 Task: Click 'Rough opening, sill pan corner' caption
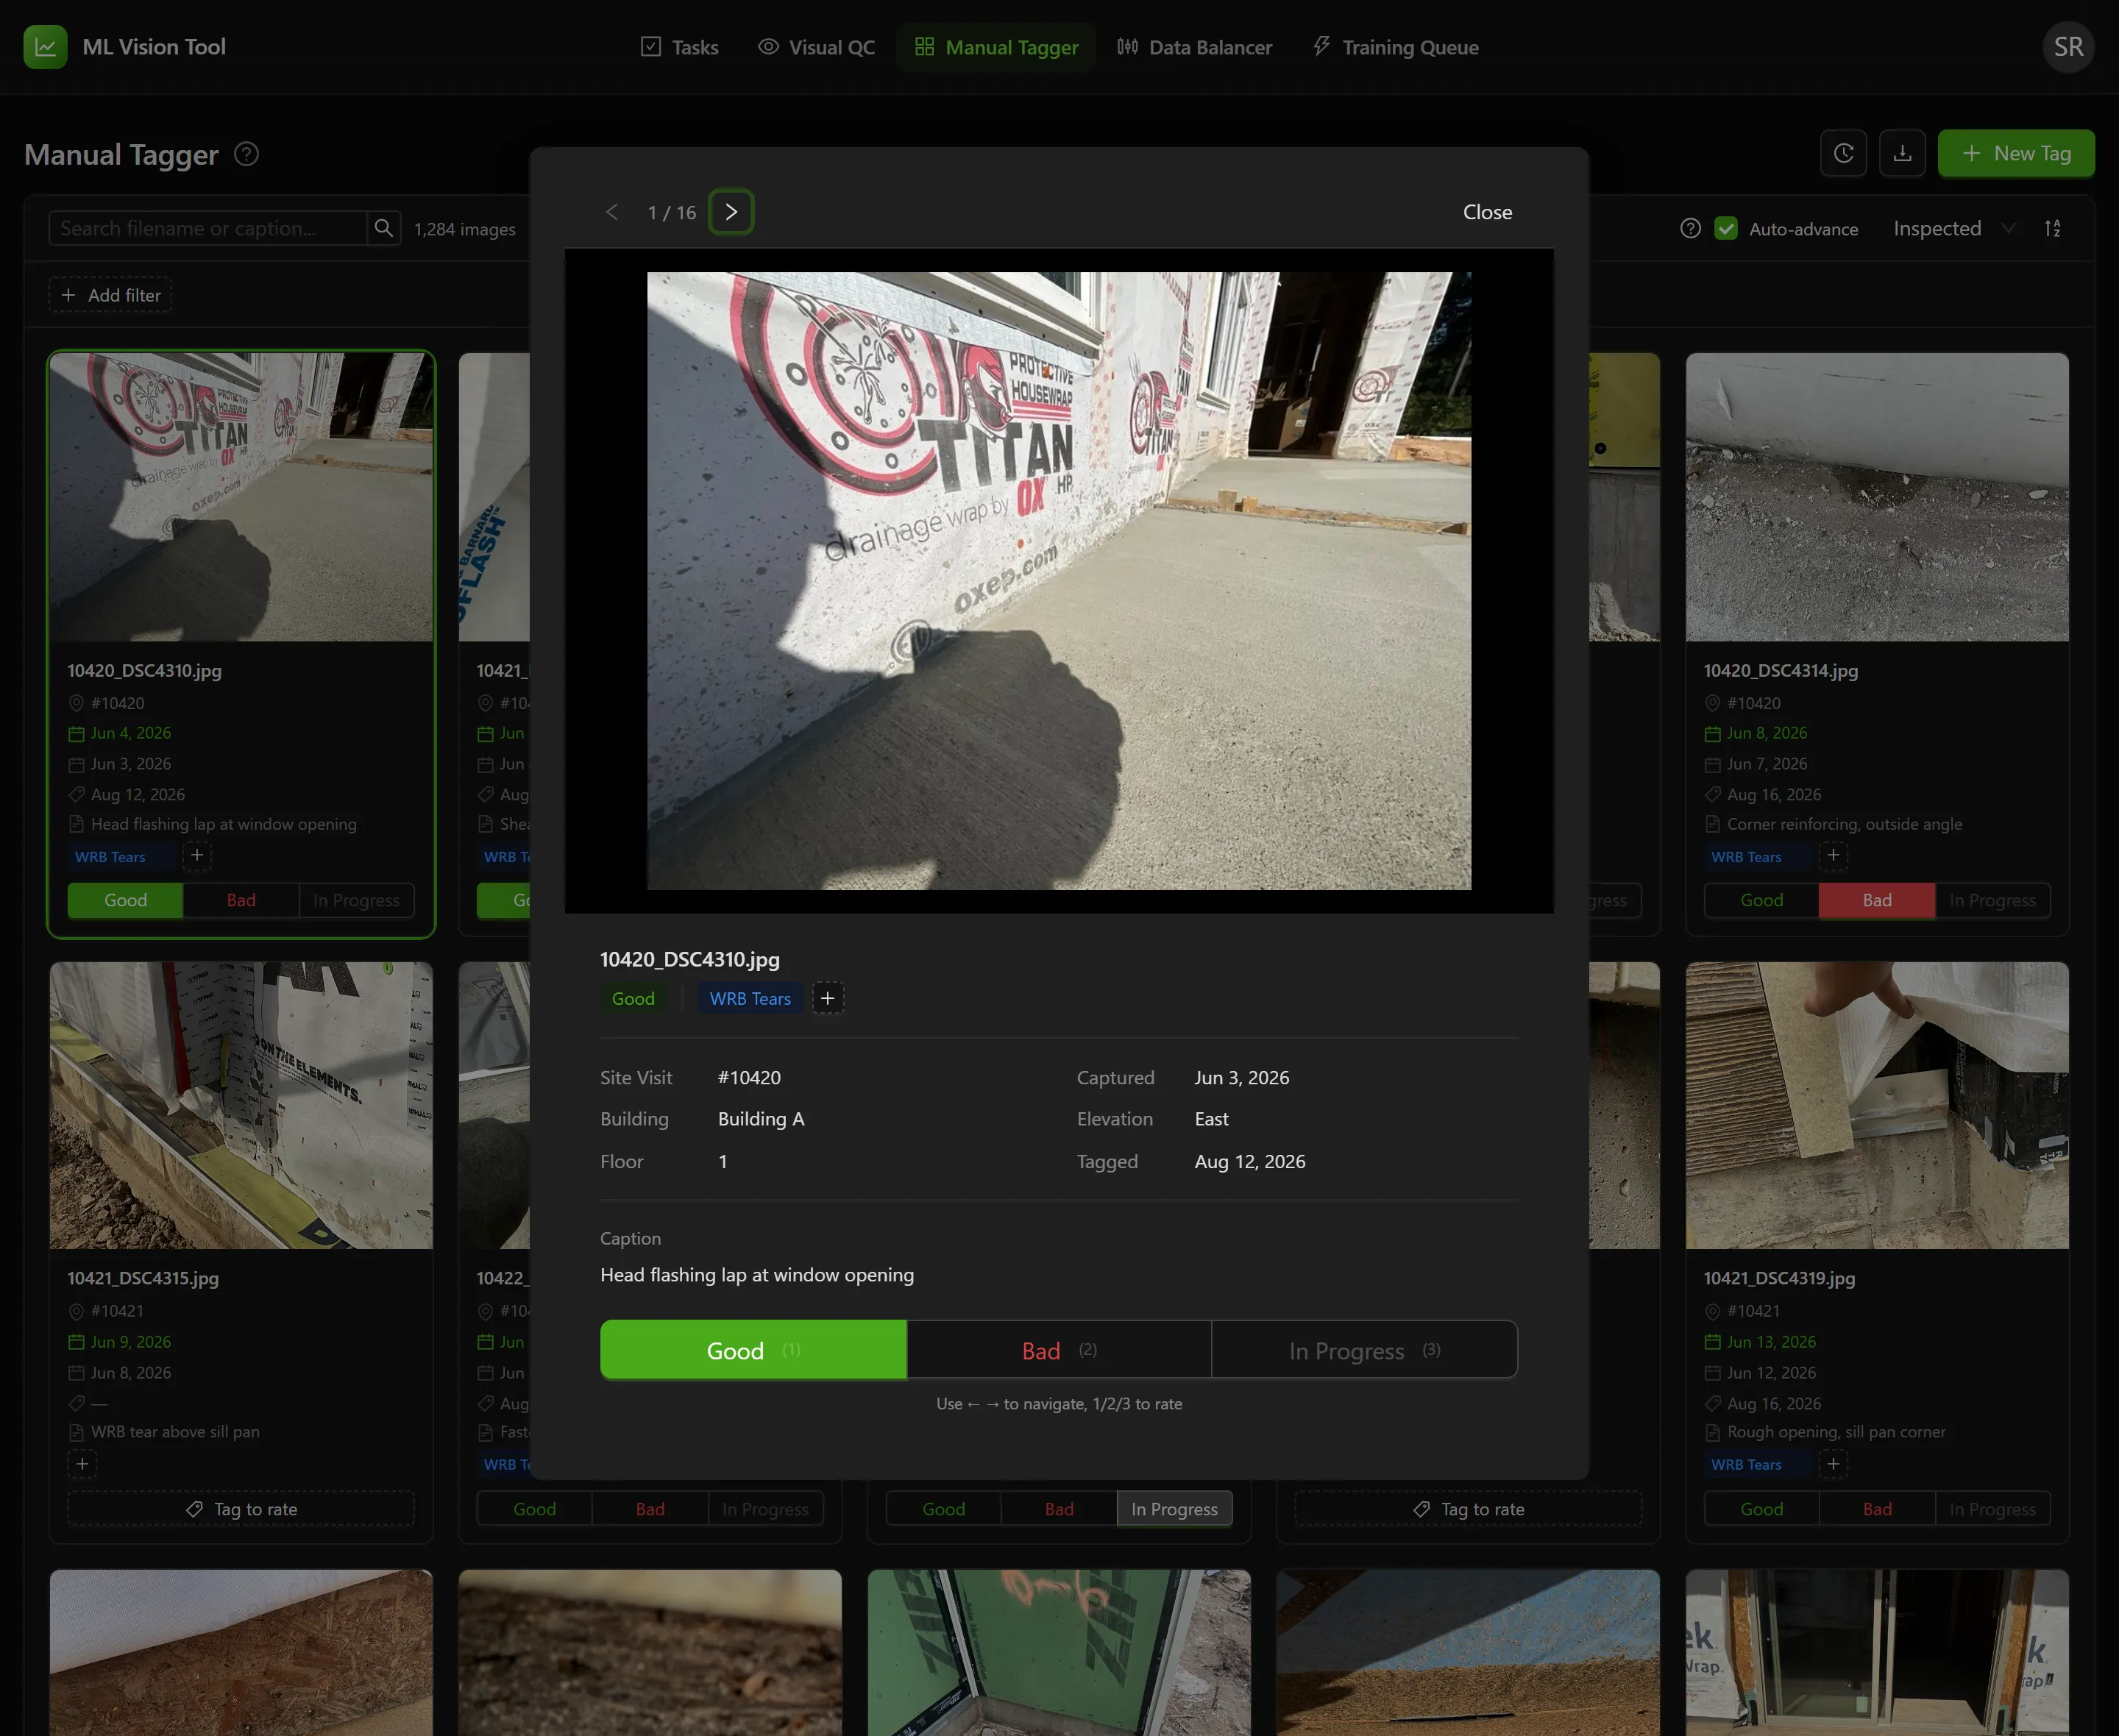click(x=1836, y=1432)
